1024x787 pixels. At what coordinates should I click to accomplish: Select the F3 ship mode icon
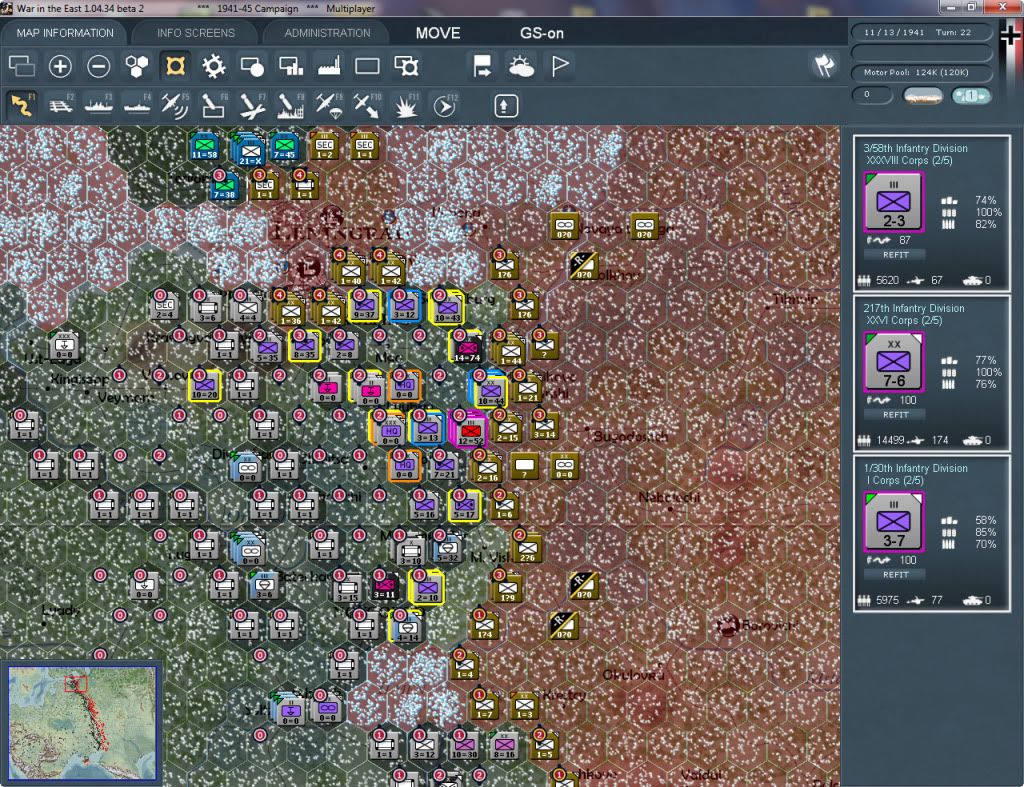click(99, 105)
